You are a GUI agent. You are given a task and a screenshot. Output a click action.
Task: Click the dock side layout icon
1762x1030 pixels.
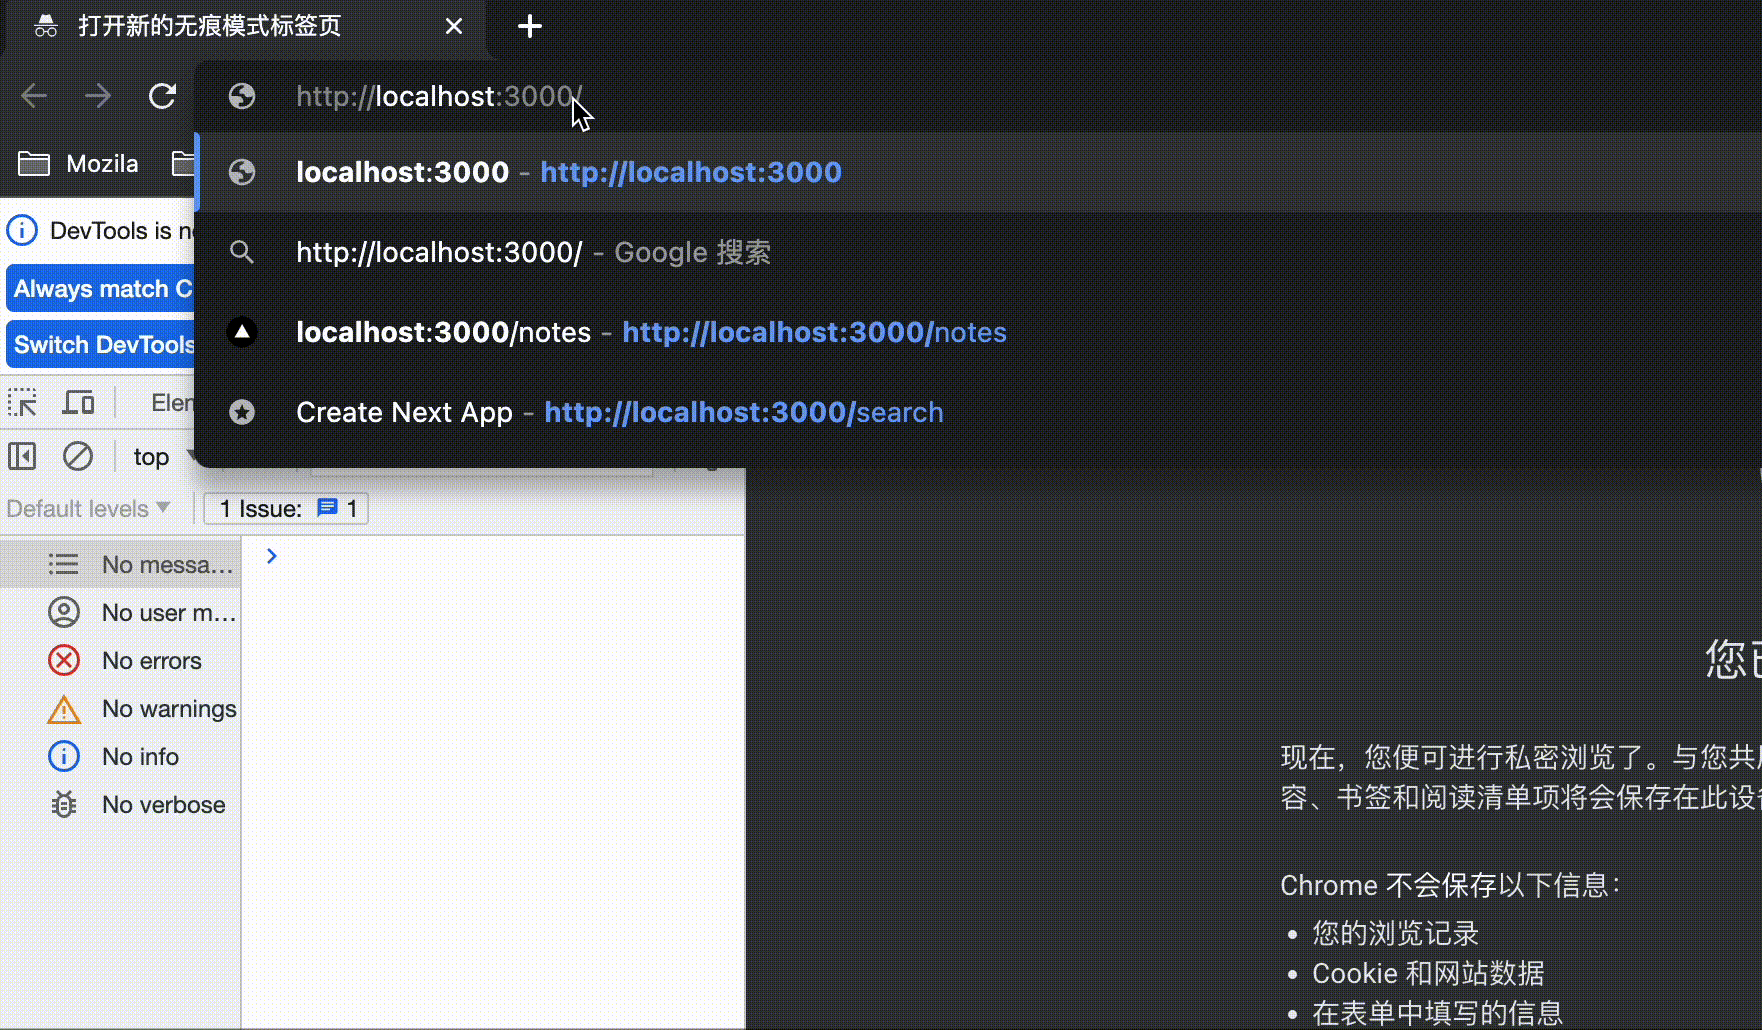click(21, 456)
